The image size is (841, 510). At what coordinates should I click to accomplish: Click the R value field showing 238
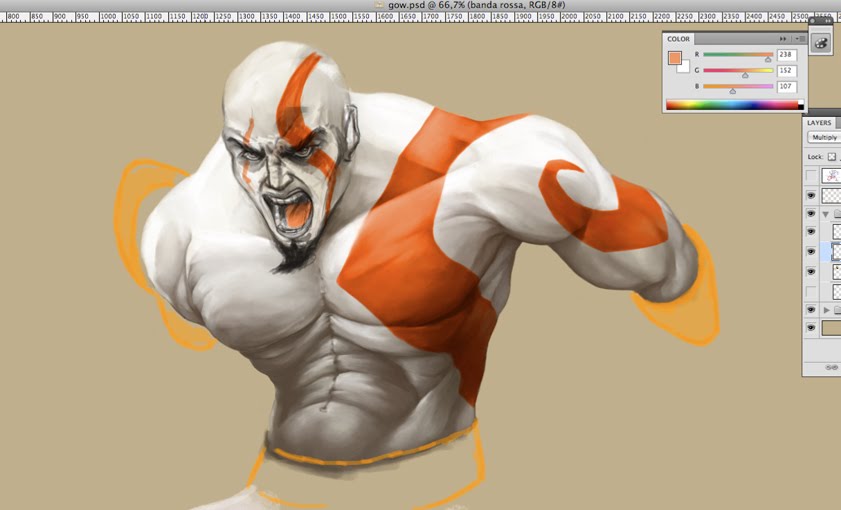tap(787, 55)
